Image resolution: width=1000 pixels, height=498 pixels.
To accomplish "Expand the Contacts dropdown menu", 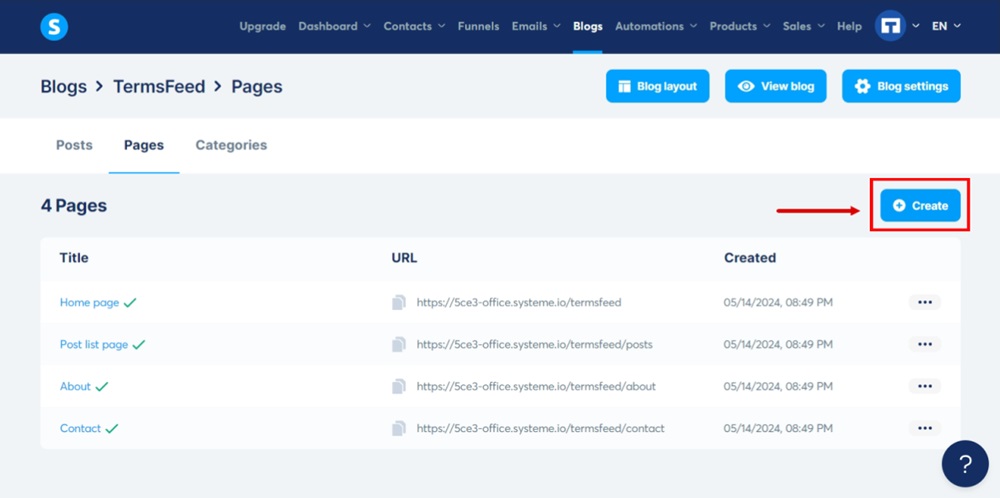I will (x=415, y=26).
